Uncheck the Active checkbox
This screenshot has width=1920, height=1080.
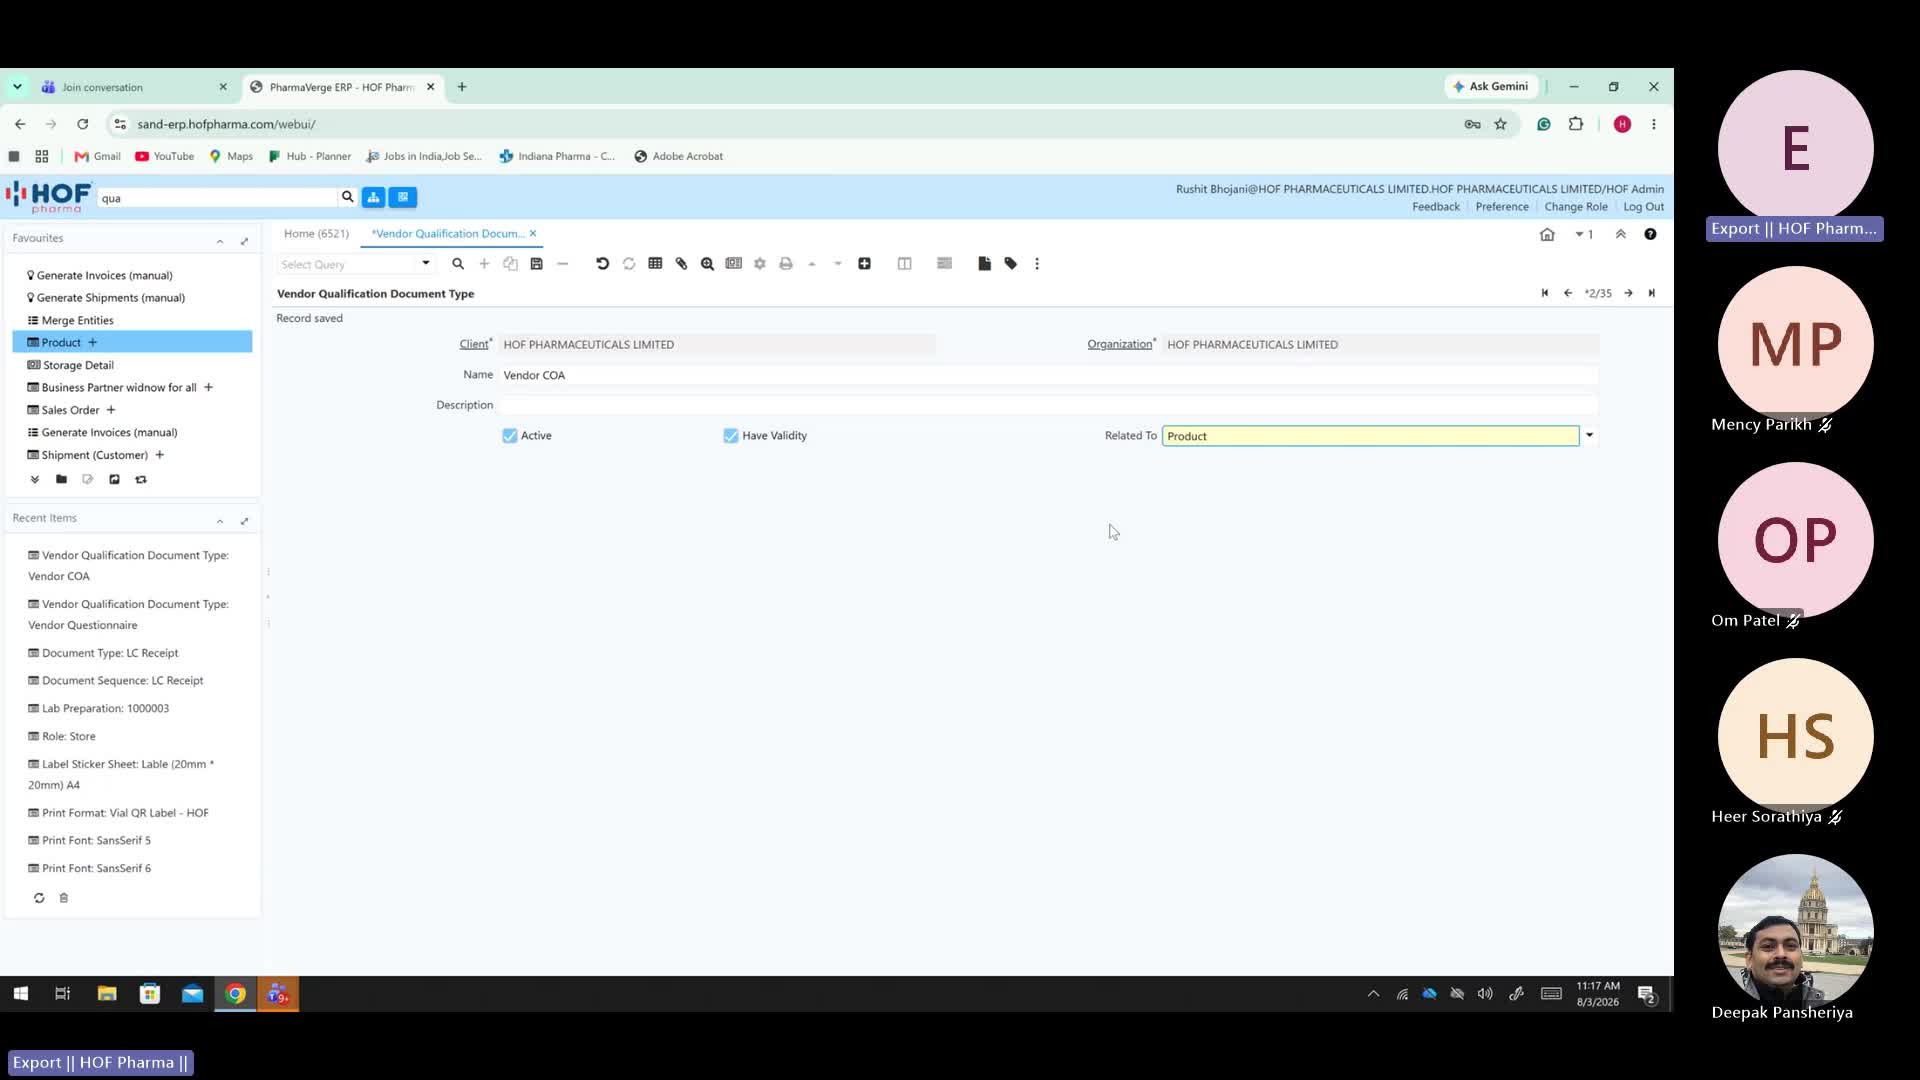(510, 436)
